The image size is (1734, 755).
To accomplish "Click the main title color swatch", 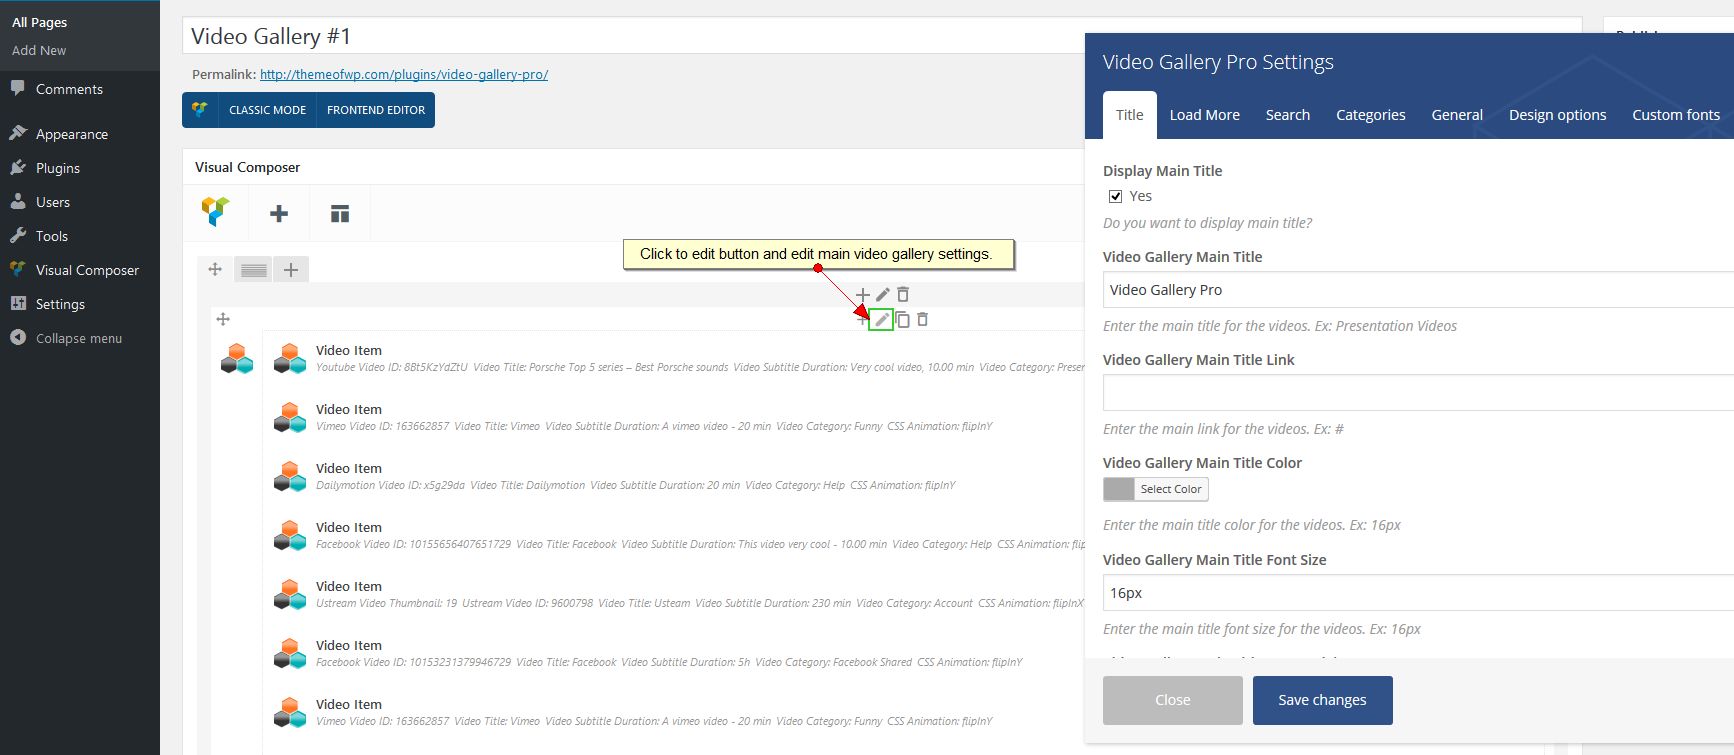I will 1119,489.
